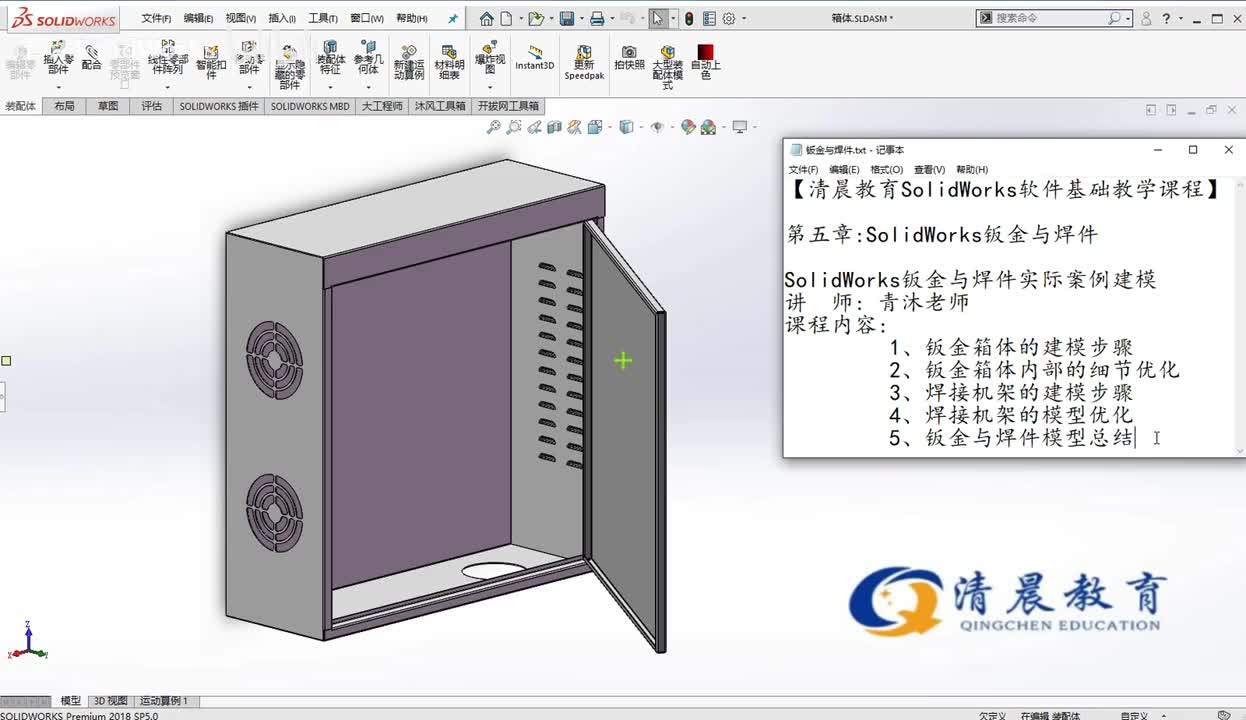Open the 工具(T) menu in SolidWorks

click(323, 18)
